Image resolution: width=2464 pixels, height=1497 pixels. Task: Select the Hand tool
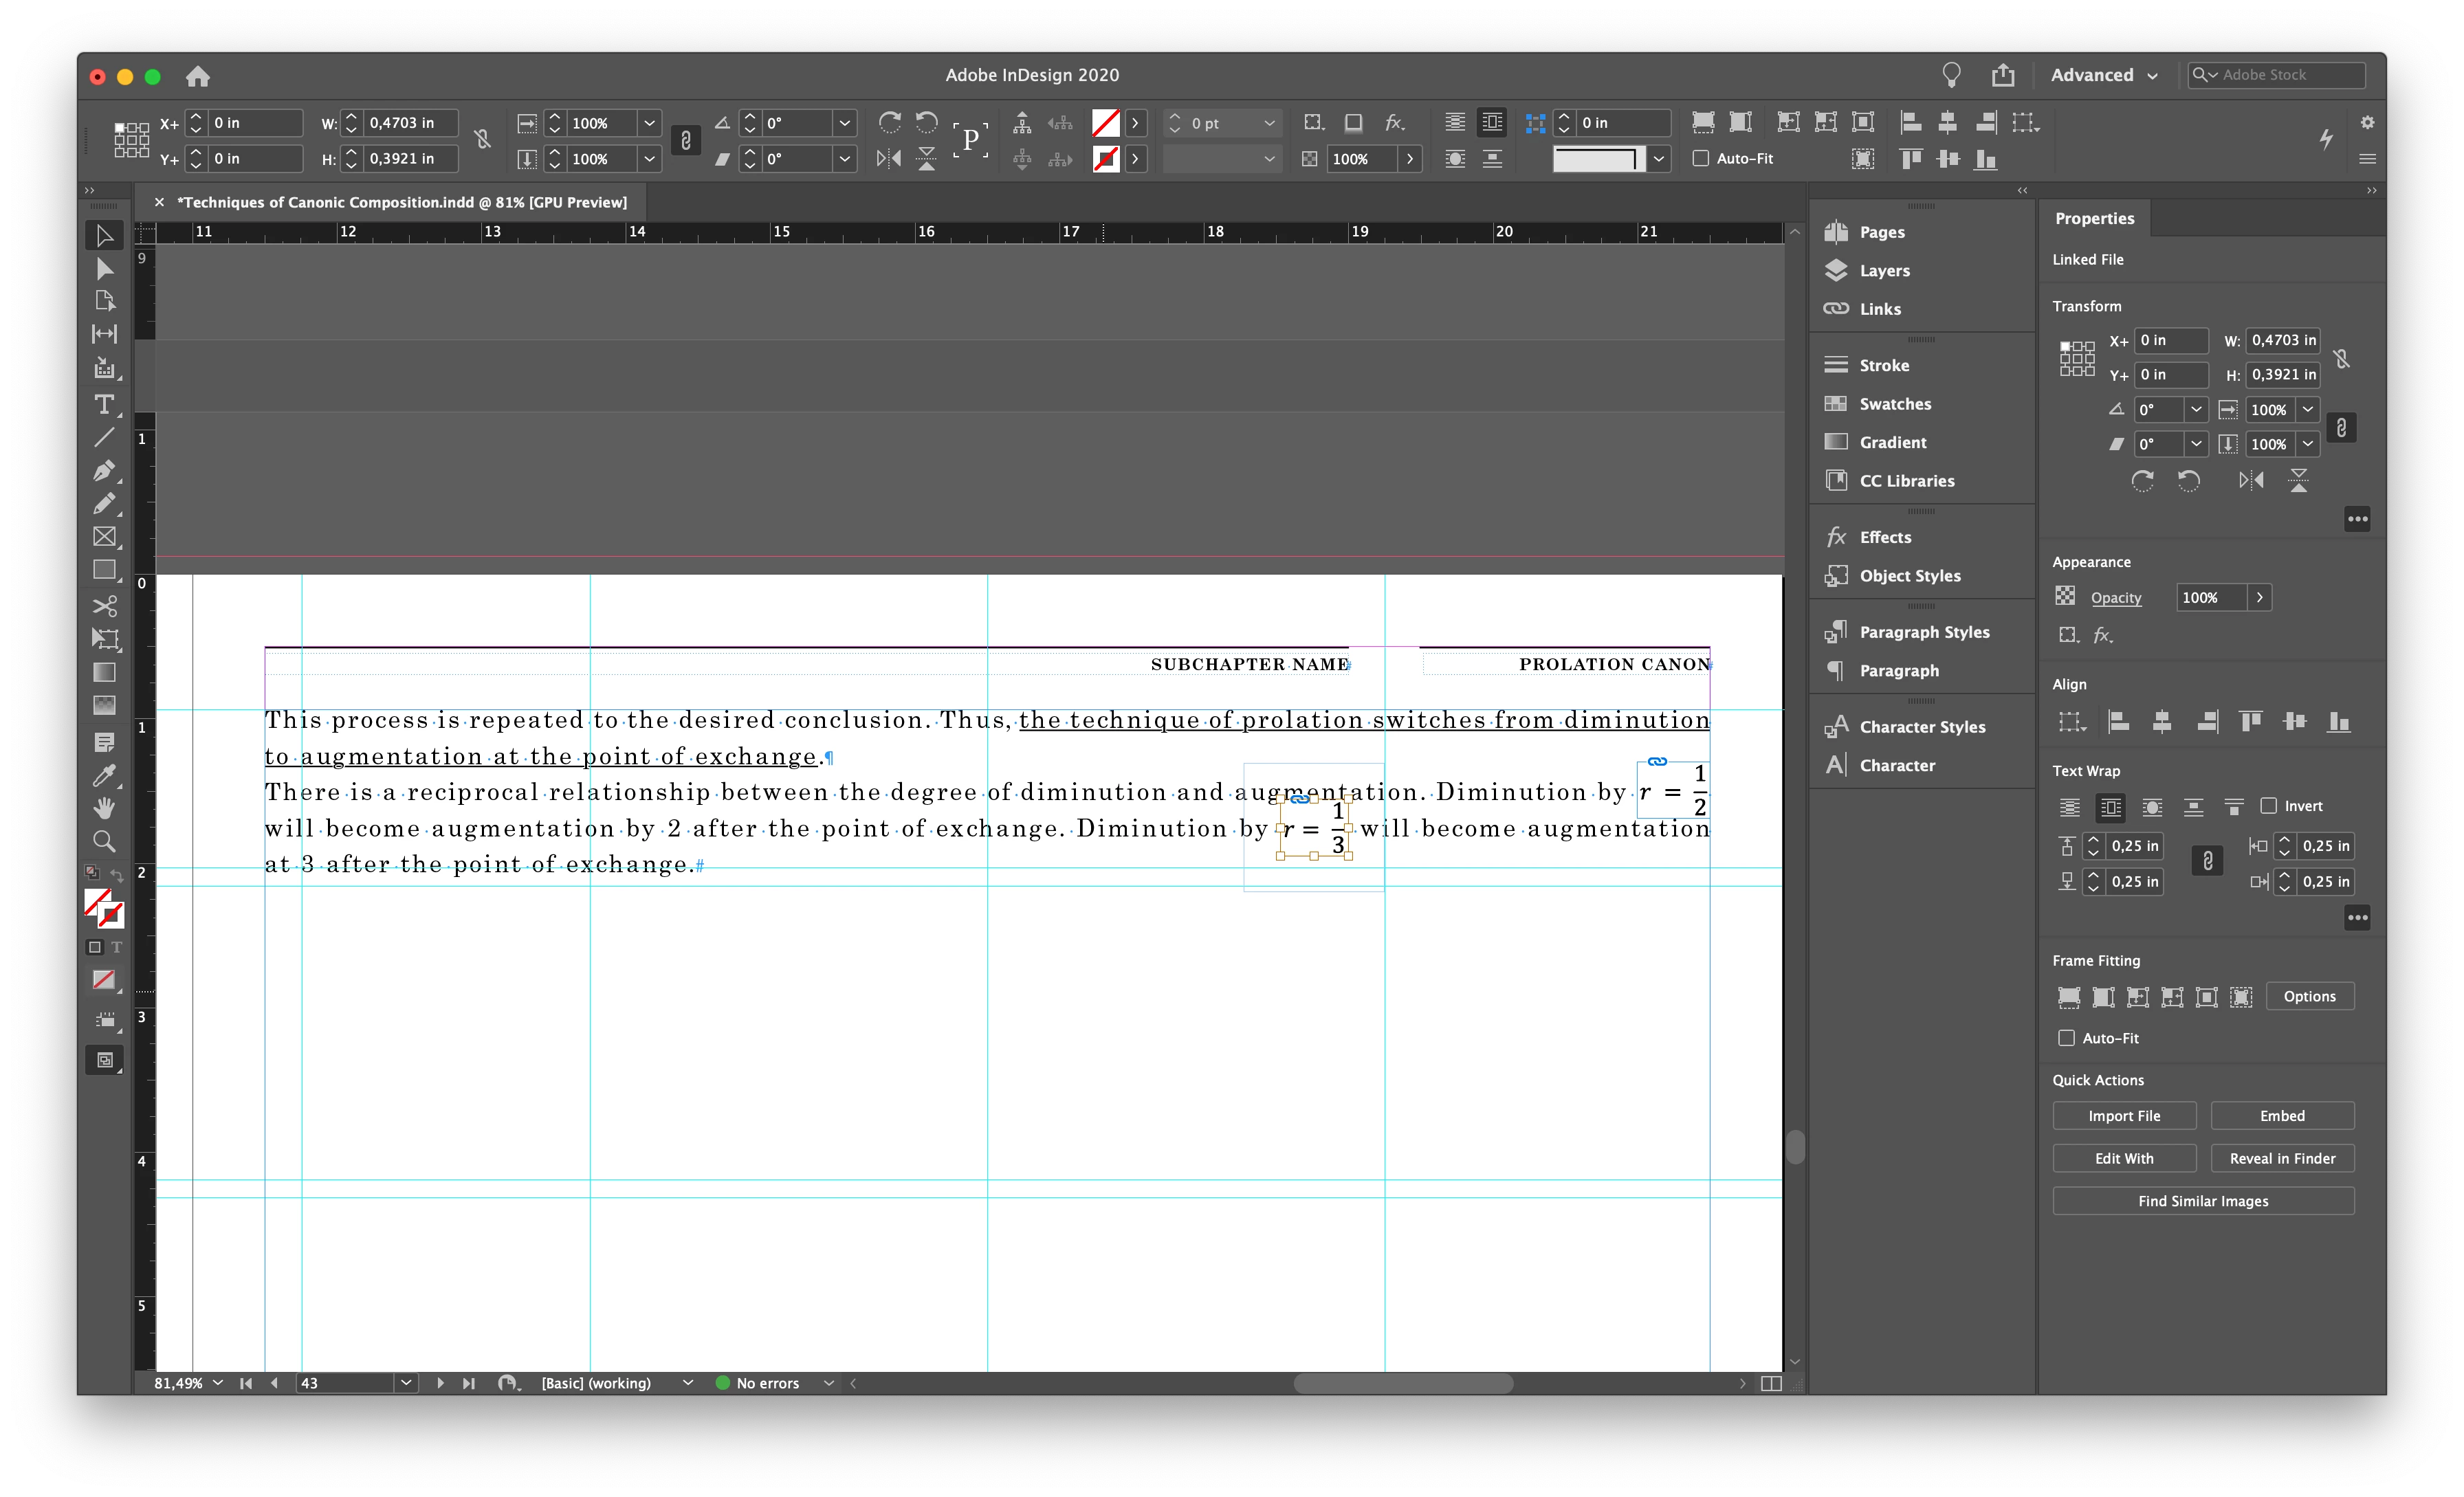[103, 808]
